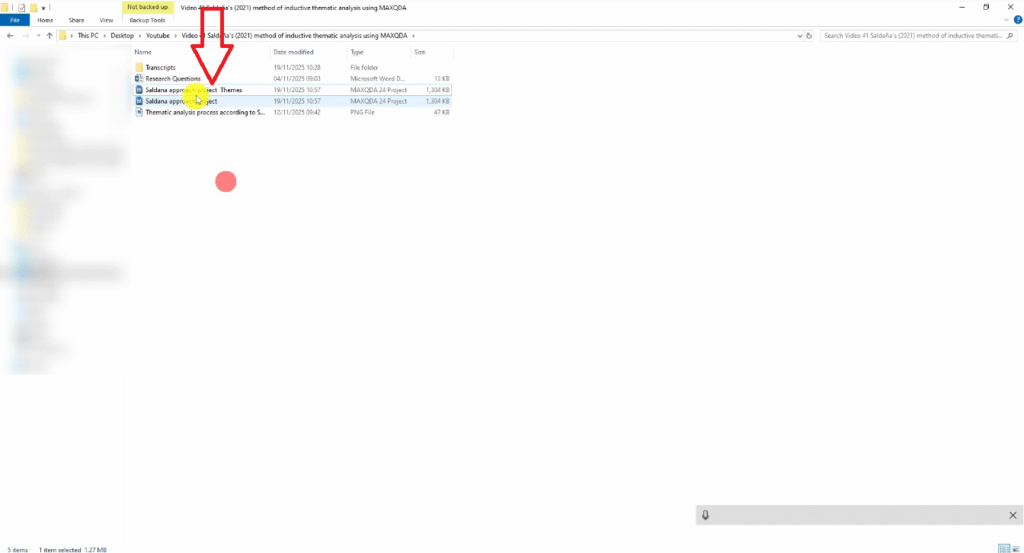The width and height of the screenshot is (1024, 553).
Task: Click the Back navigation arrow
Action: pos(10,36)
